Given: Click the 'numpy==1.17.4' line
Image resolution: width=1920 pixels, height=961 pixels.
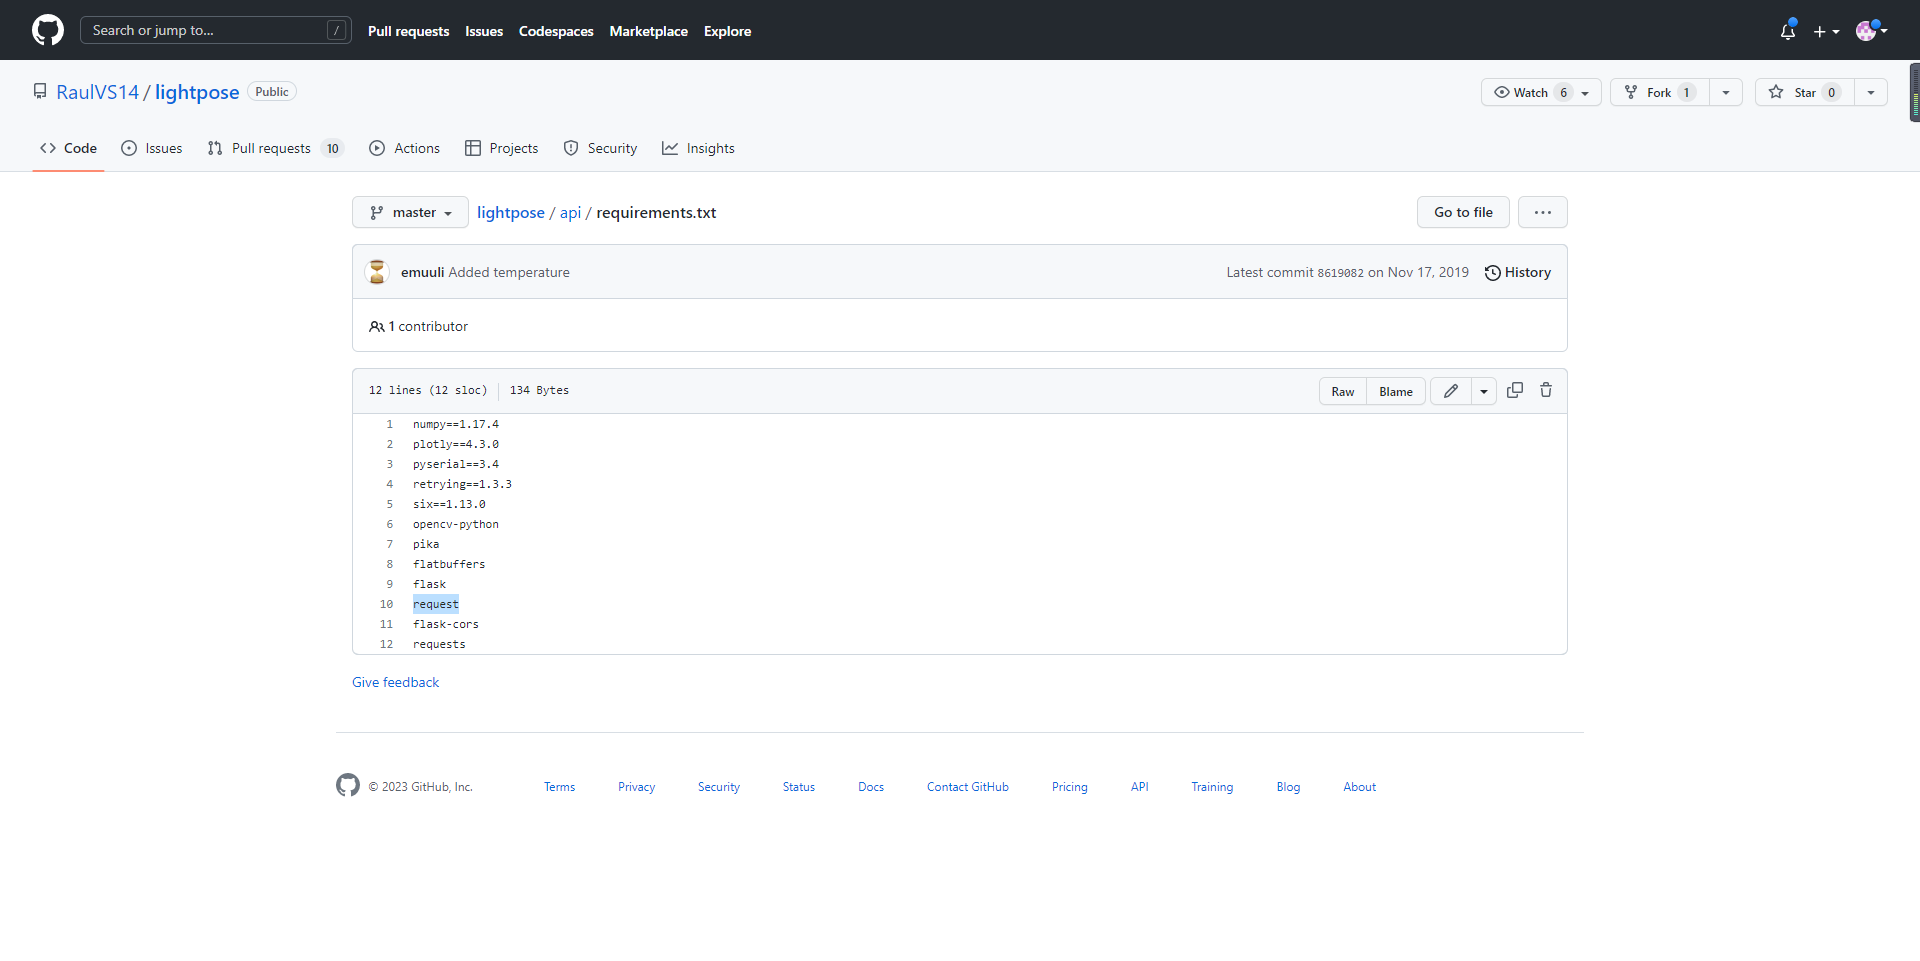Looking at the screenshot, I should 456,424.
